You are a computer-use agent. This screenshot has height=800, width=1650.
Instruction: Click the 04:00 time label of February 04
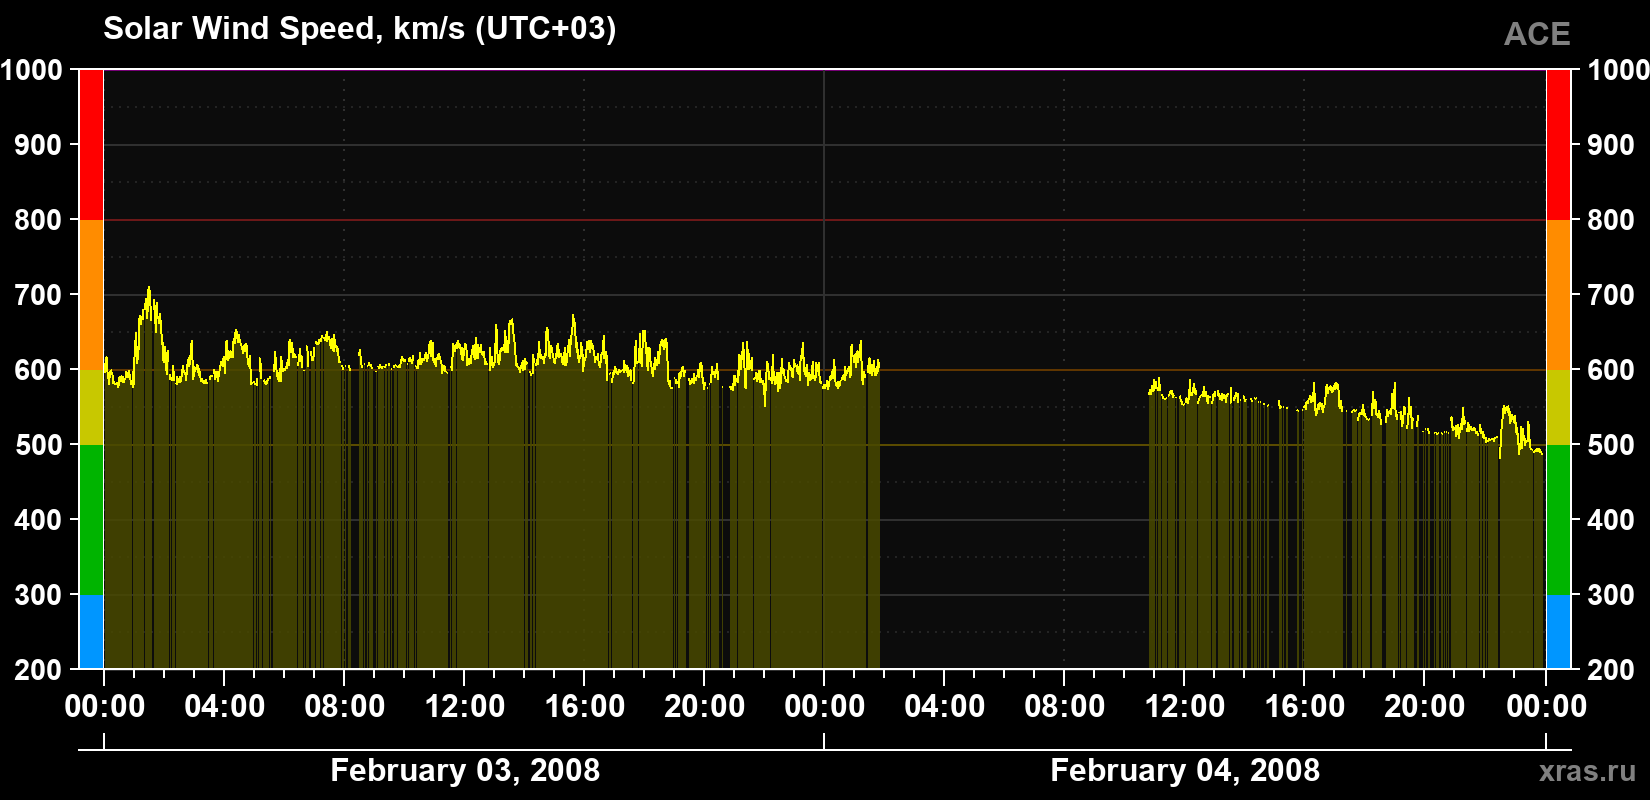pyautogui.click(x=945, y=707)
